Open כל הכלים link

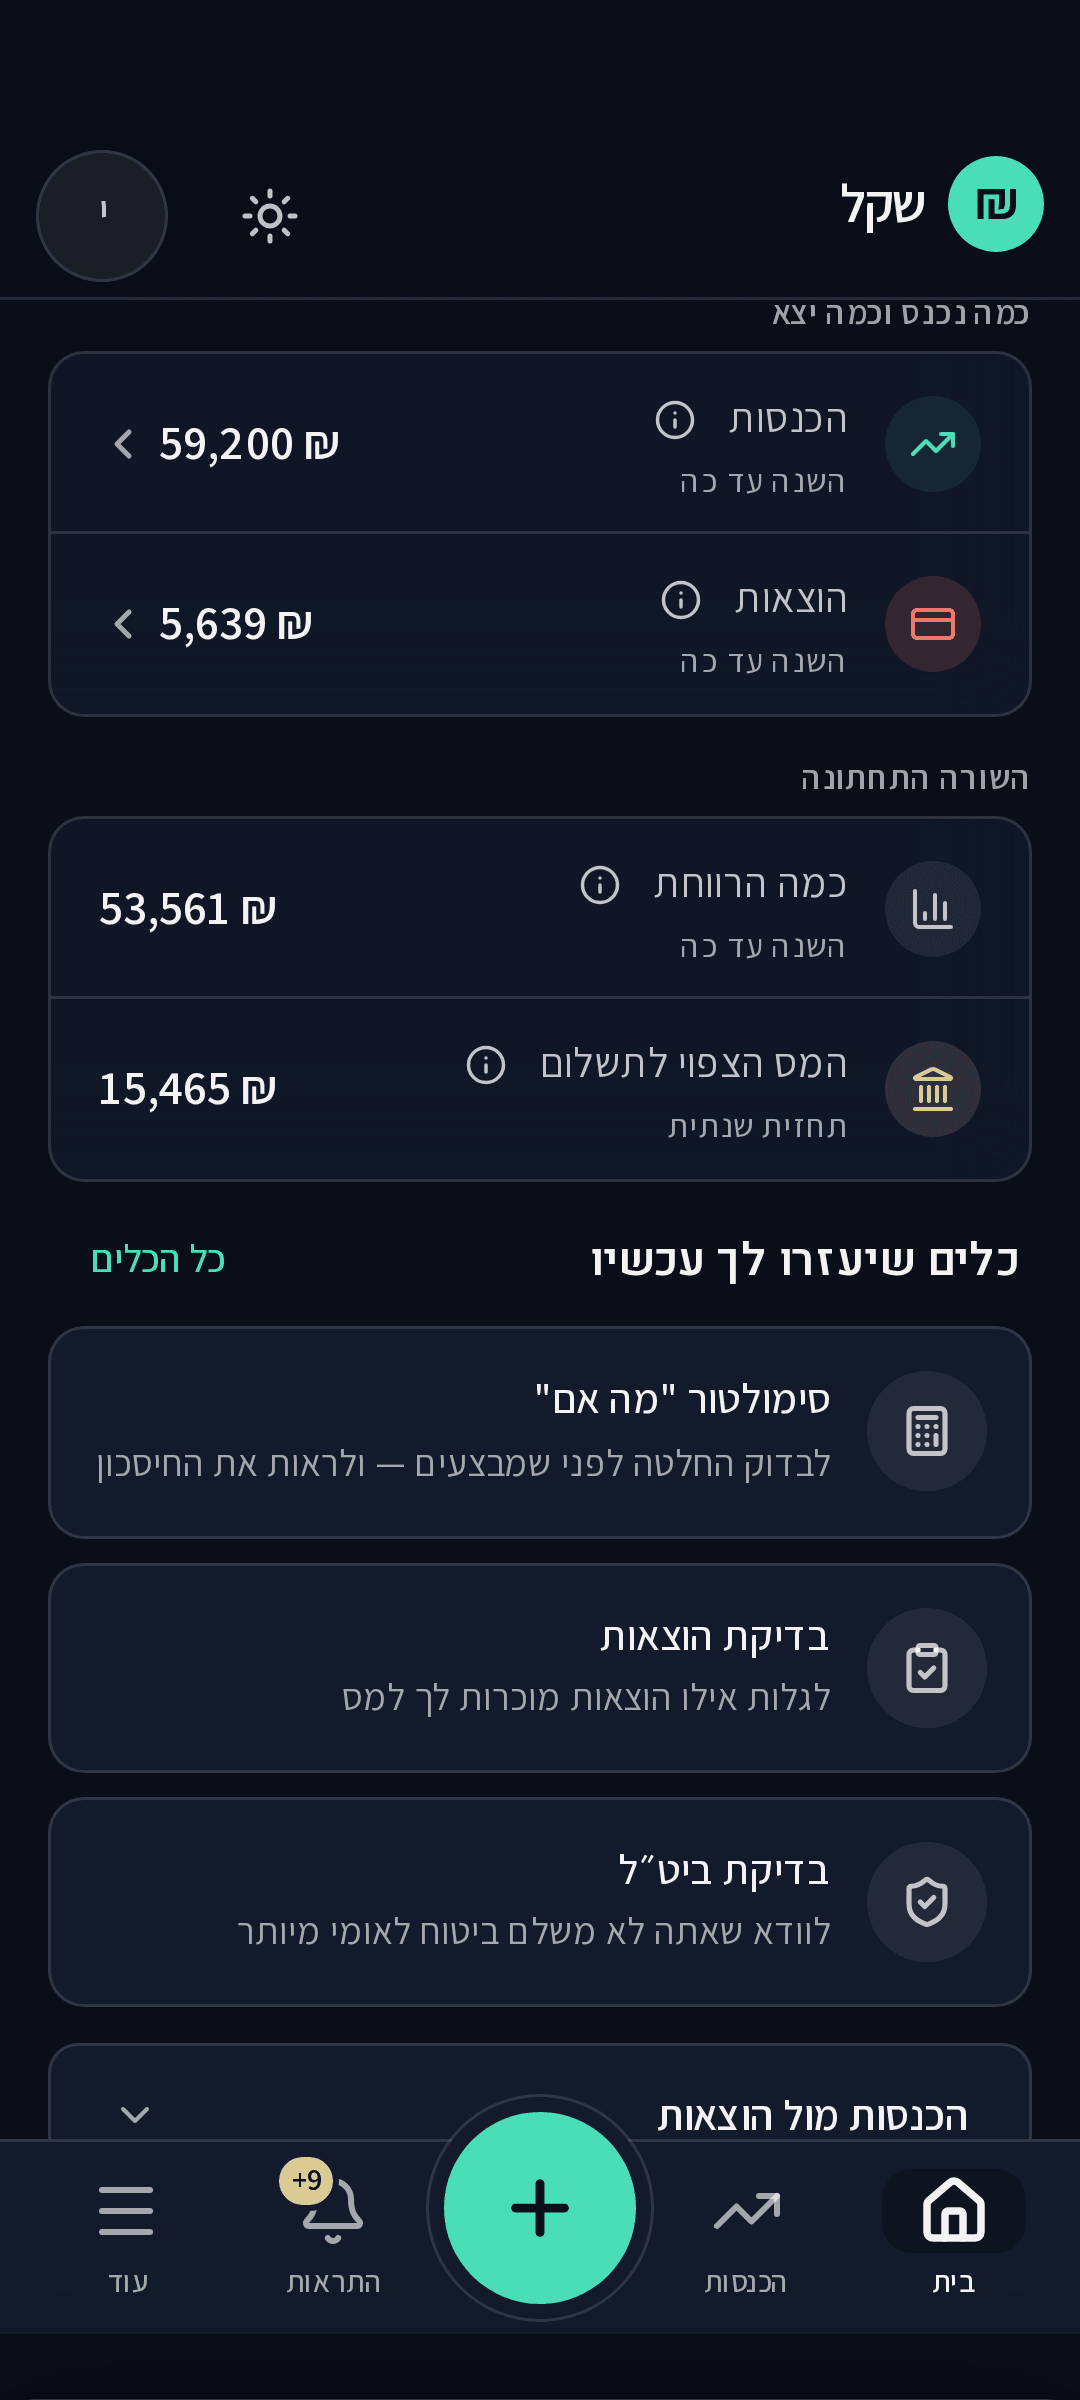(158, 1260)
